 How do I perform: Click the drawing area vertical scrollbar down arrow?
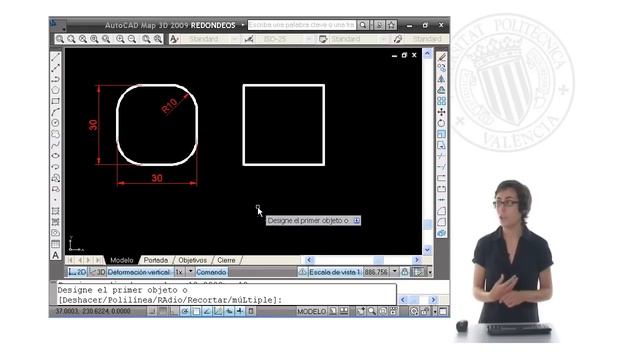pos(427,250)
